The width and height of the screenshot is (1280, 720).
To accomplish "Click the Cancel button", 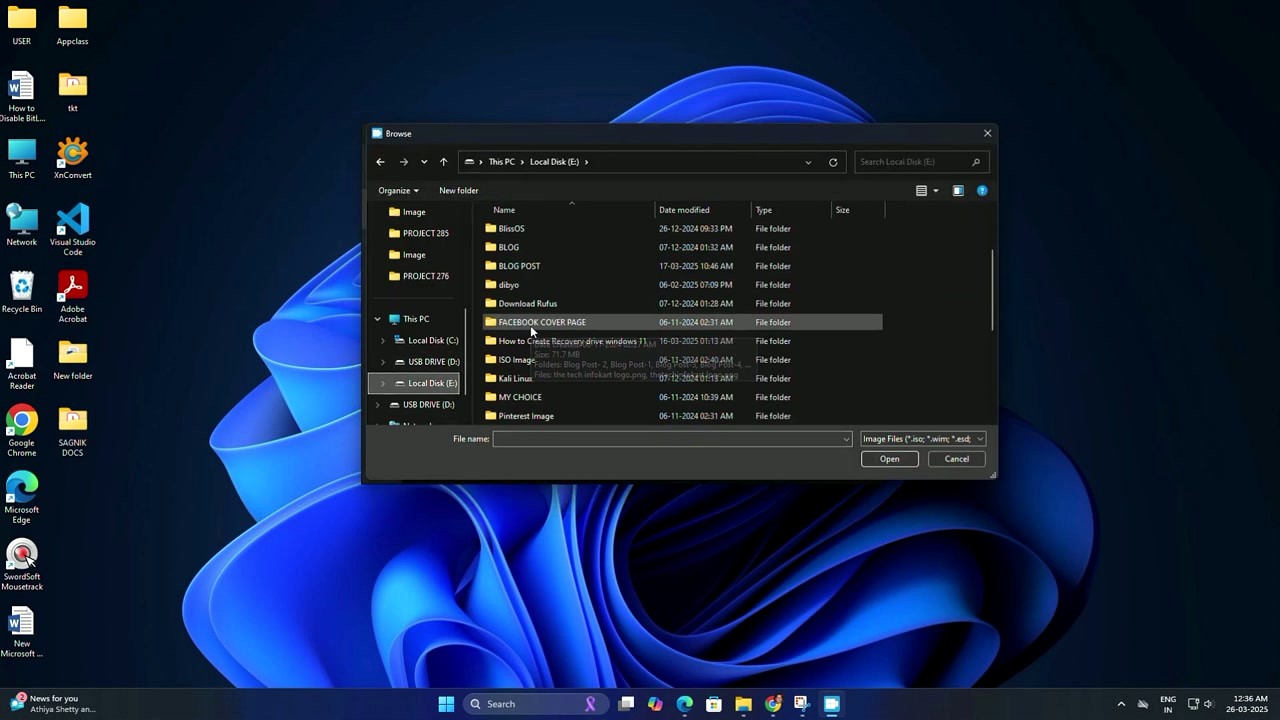I will pos(956,458).
